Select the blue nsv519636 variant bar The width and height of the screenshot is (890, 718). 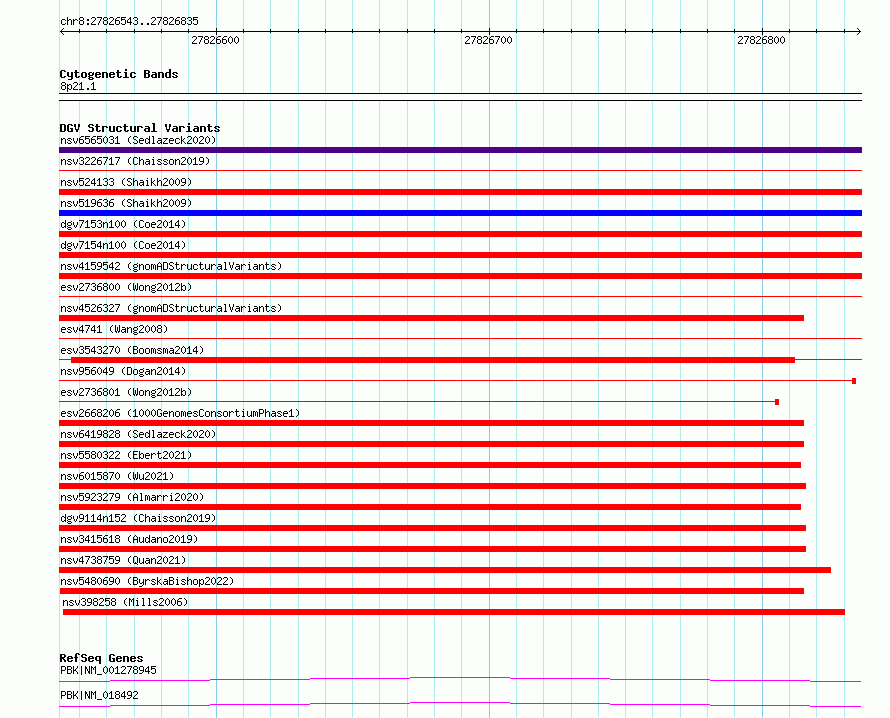point(460,213)
